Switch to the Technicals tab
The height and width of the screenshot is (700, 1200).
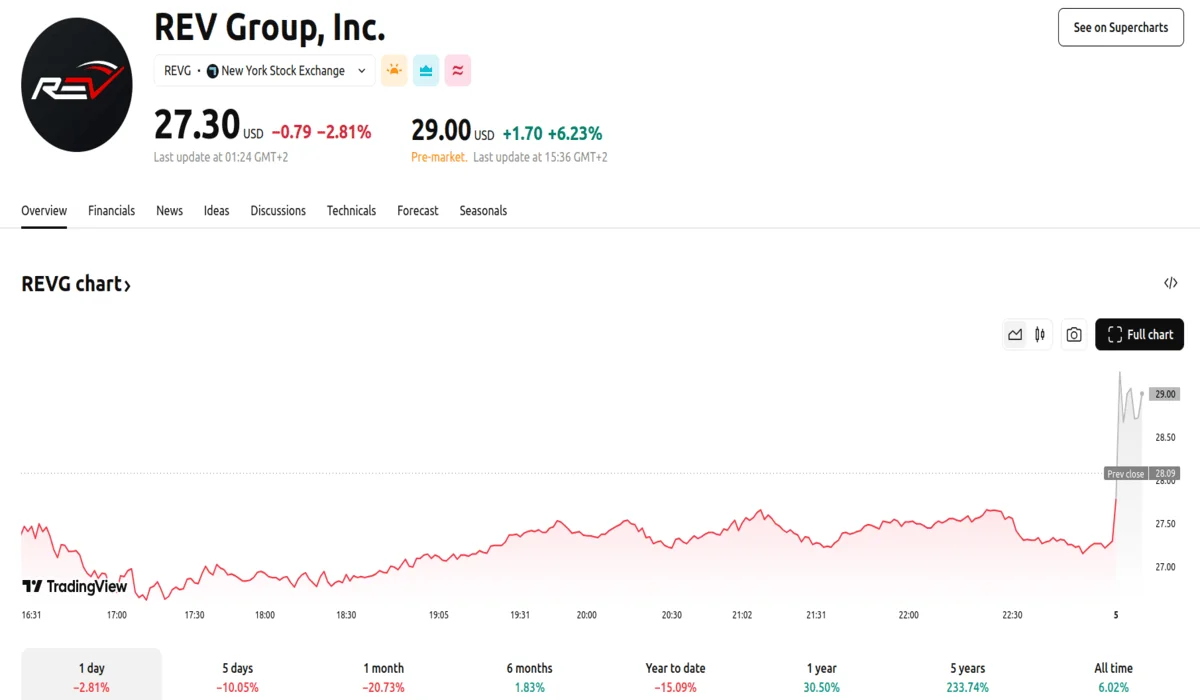351,211
